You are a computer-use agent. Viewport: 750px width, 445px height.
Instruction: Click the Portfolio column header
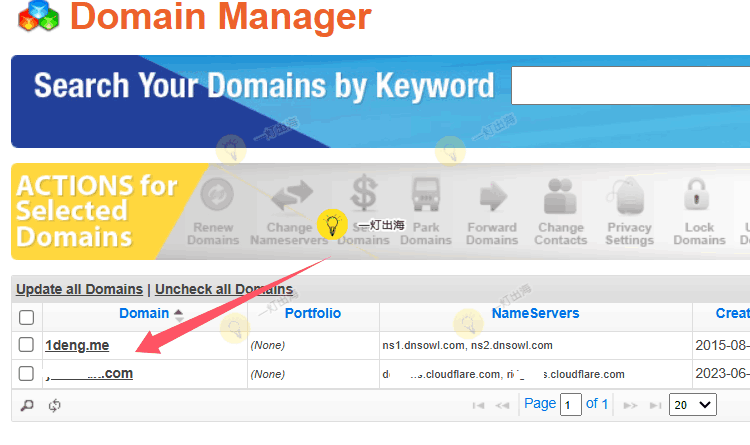[x=313, y=314]
